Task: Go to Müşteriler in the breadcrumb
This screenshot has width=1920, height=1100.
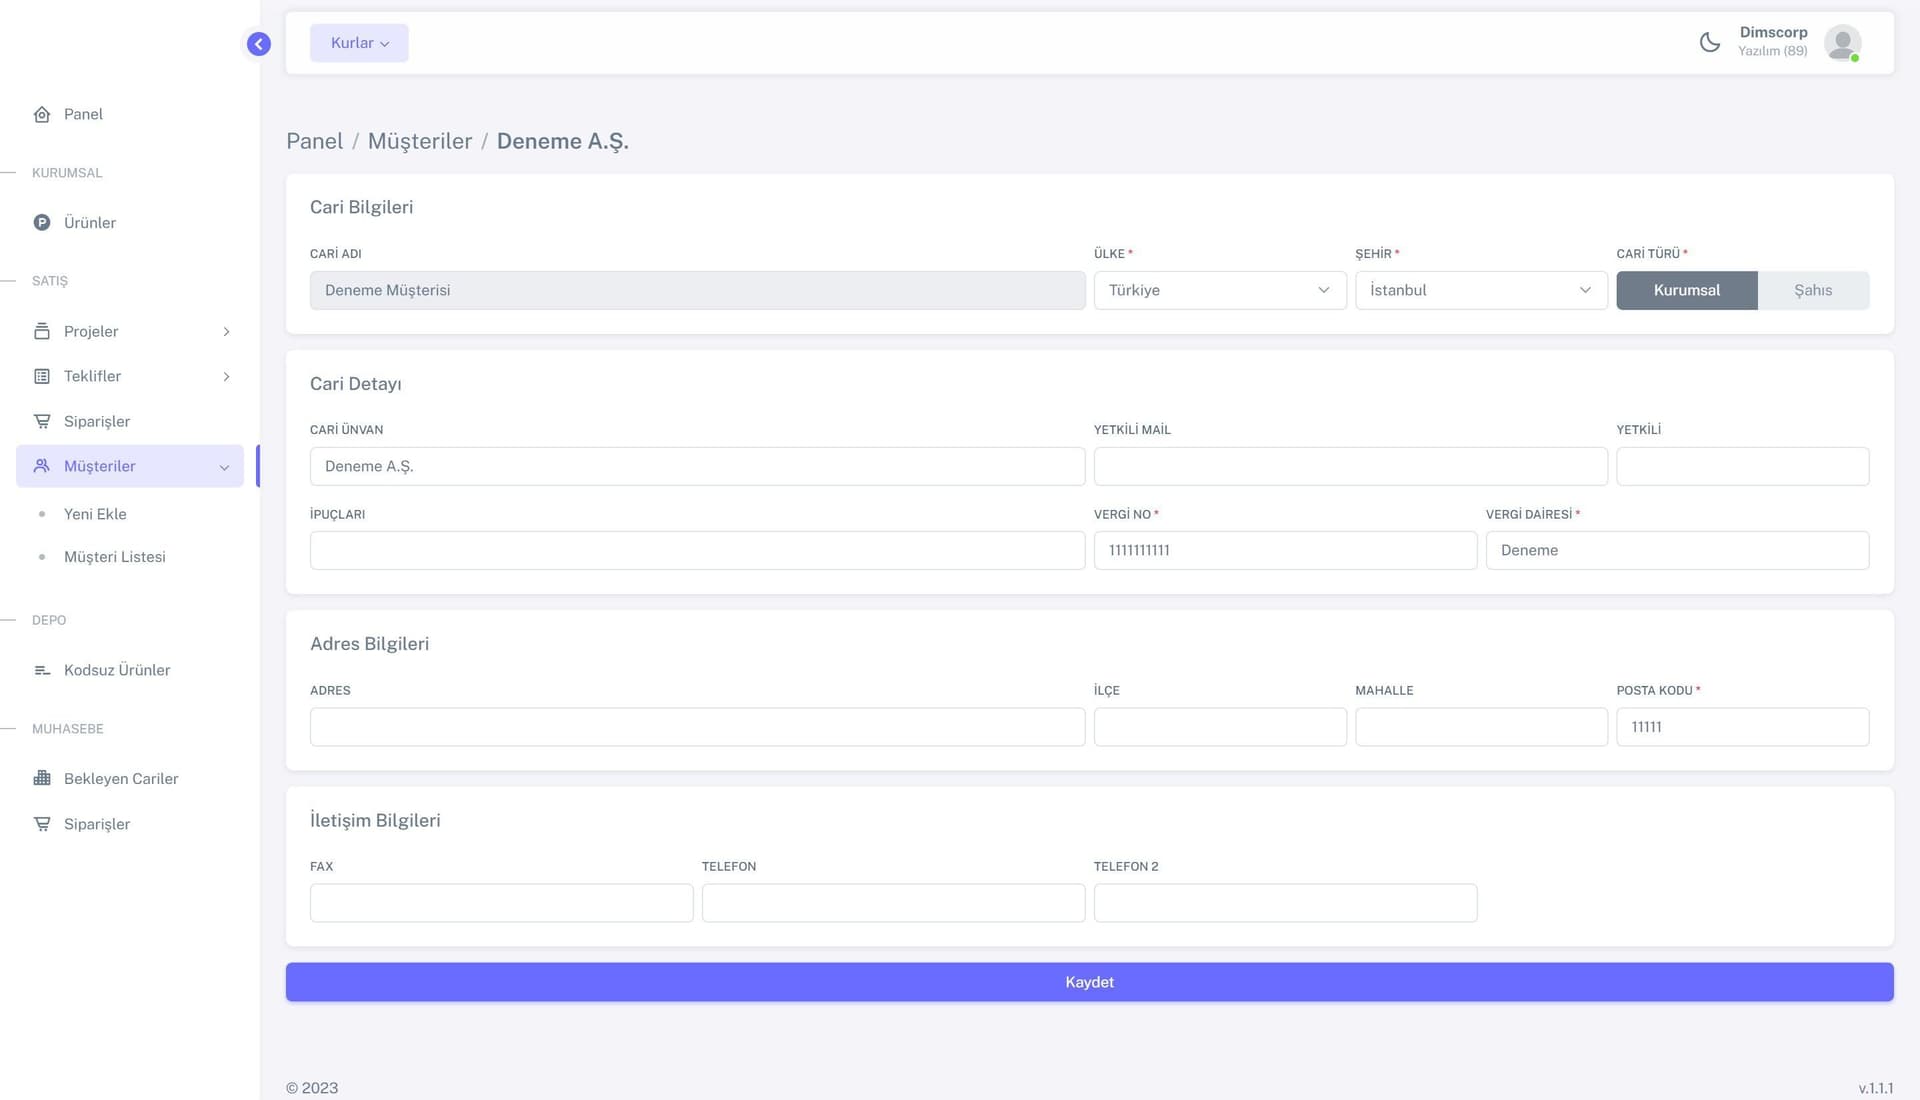Action: tap(419, 141)
